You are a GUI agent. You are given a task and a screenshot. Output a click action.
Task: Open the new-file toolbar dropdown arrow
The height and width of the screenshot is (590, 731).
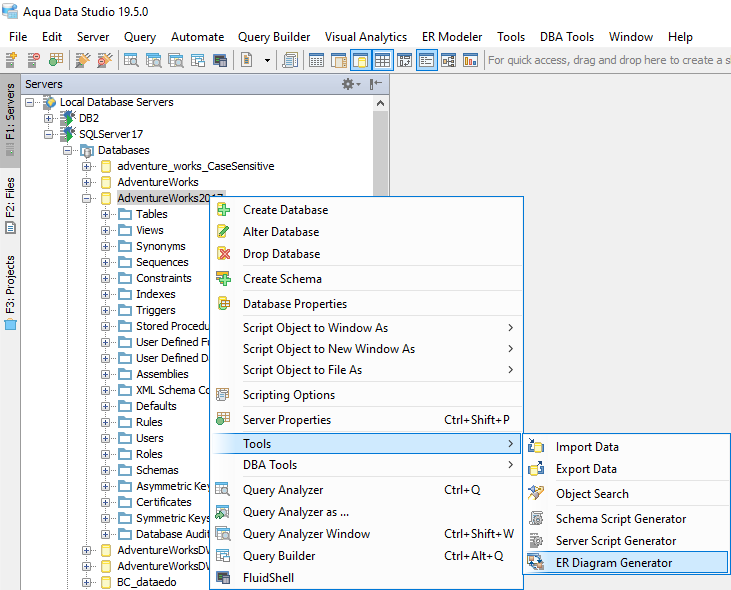267,61
